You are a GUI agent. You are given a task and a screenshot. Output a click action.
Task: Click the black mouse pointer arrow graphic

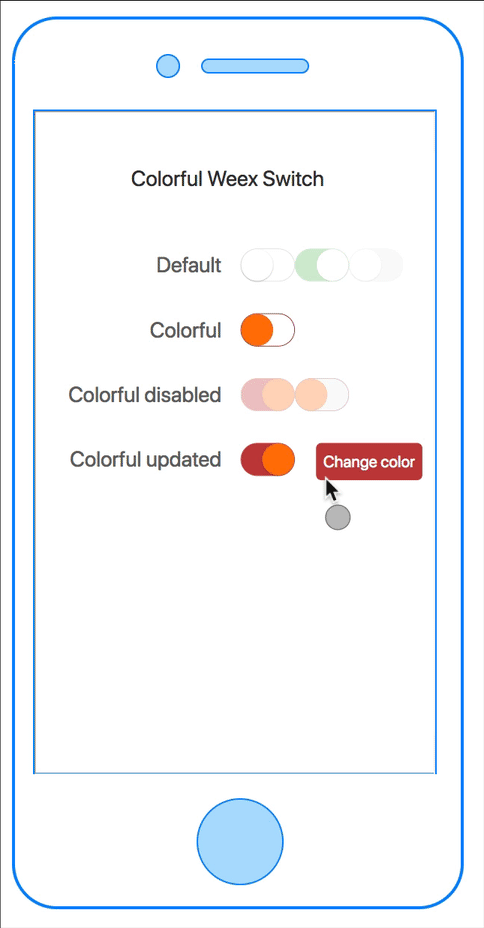click(332, 490)
